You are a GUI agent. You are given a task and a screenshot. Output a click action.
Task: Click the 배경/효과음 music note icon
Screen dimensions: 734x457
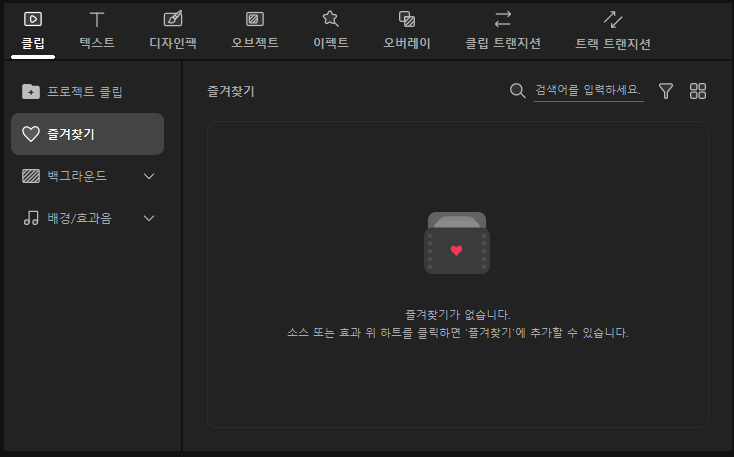(31, 218)
